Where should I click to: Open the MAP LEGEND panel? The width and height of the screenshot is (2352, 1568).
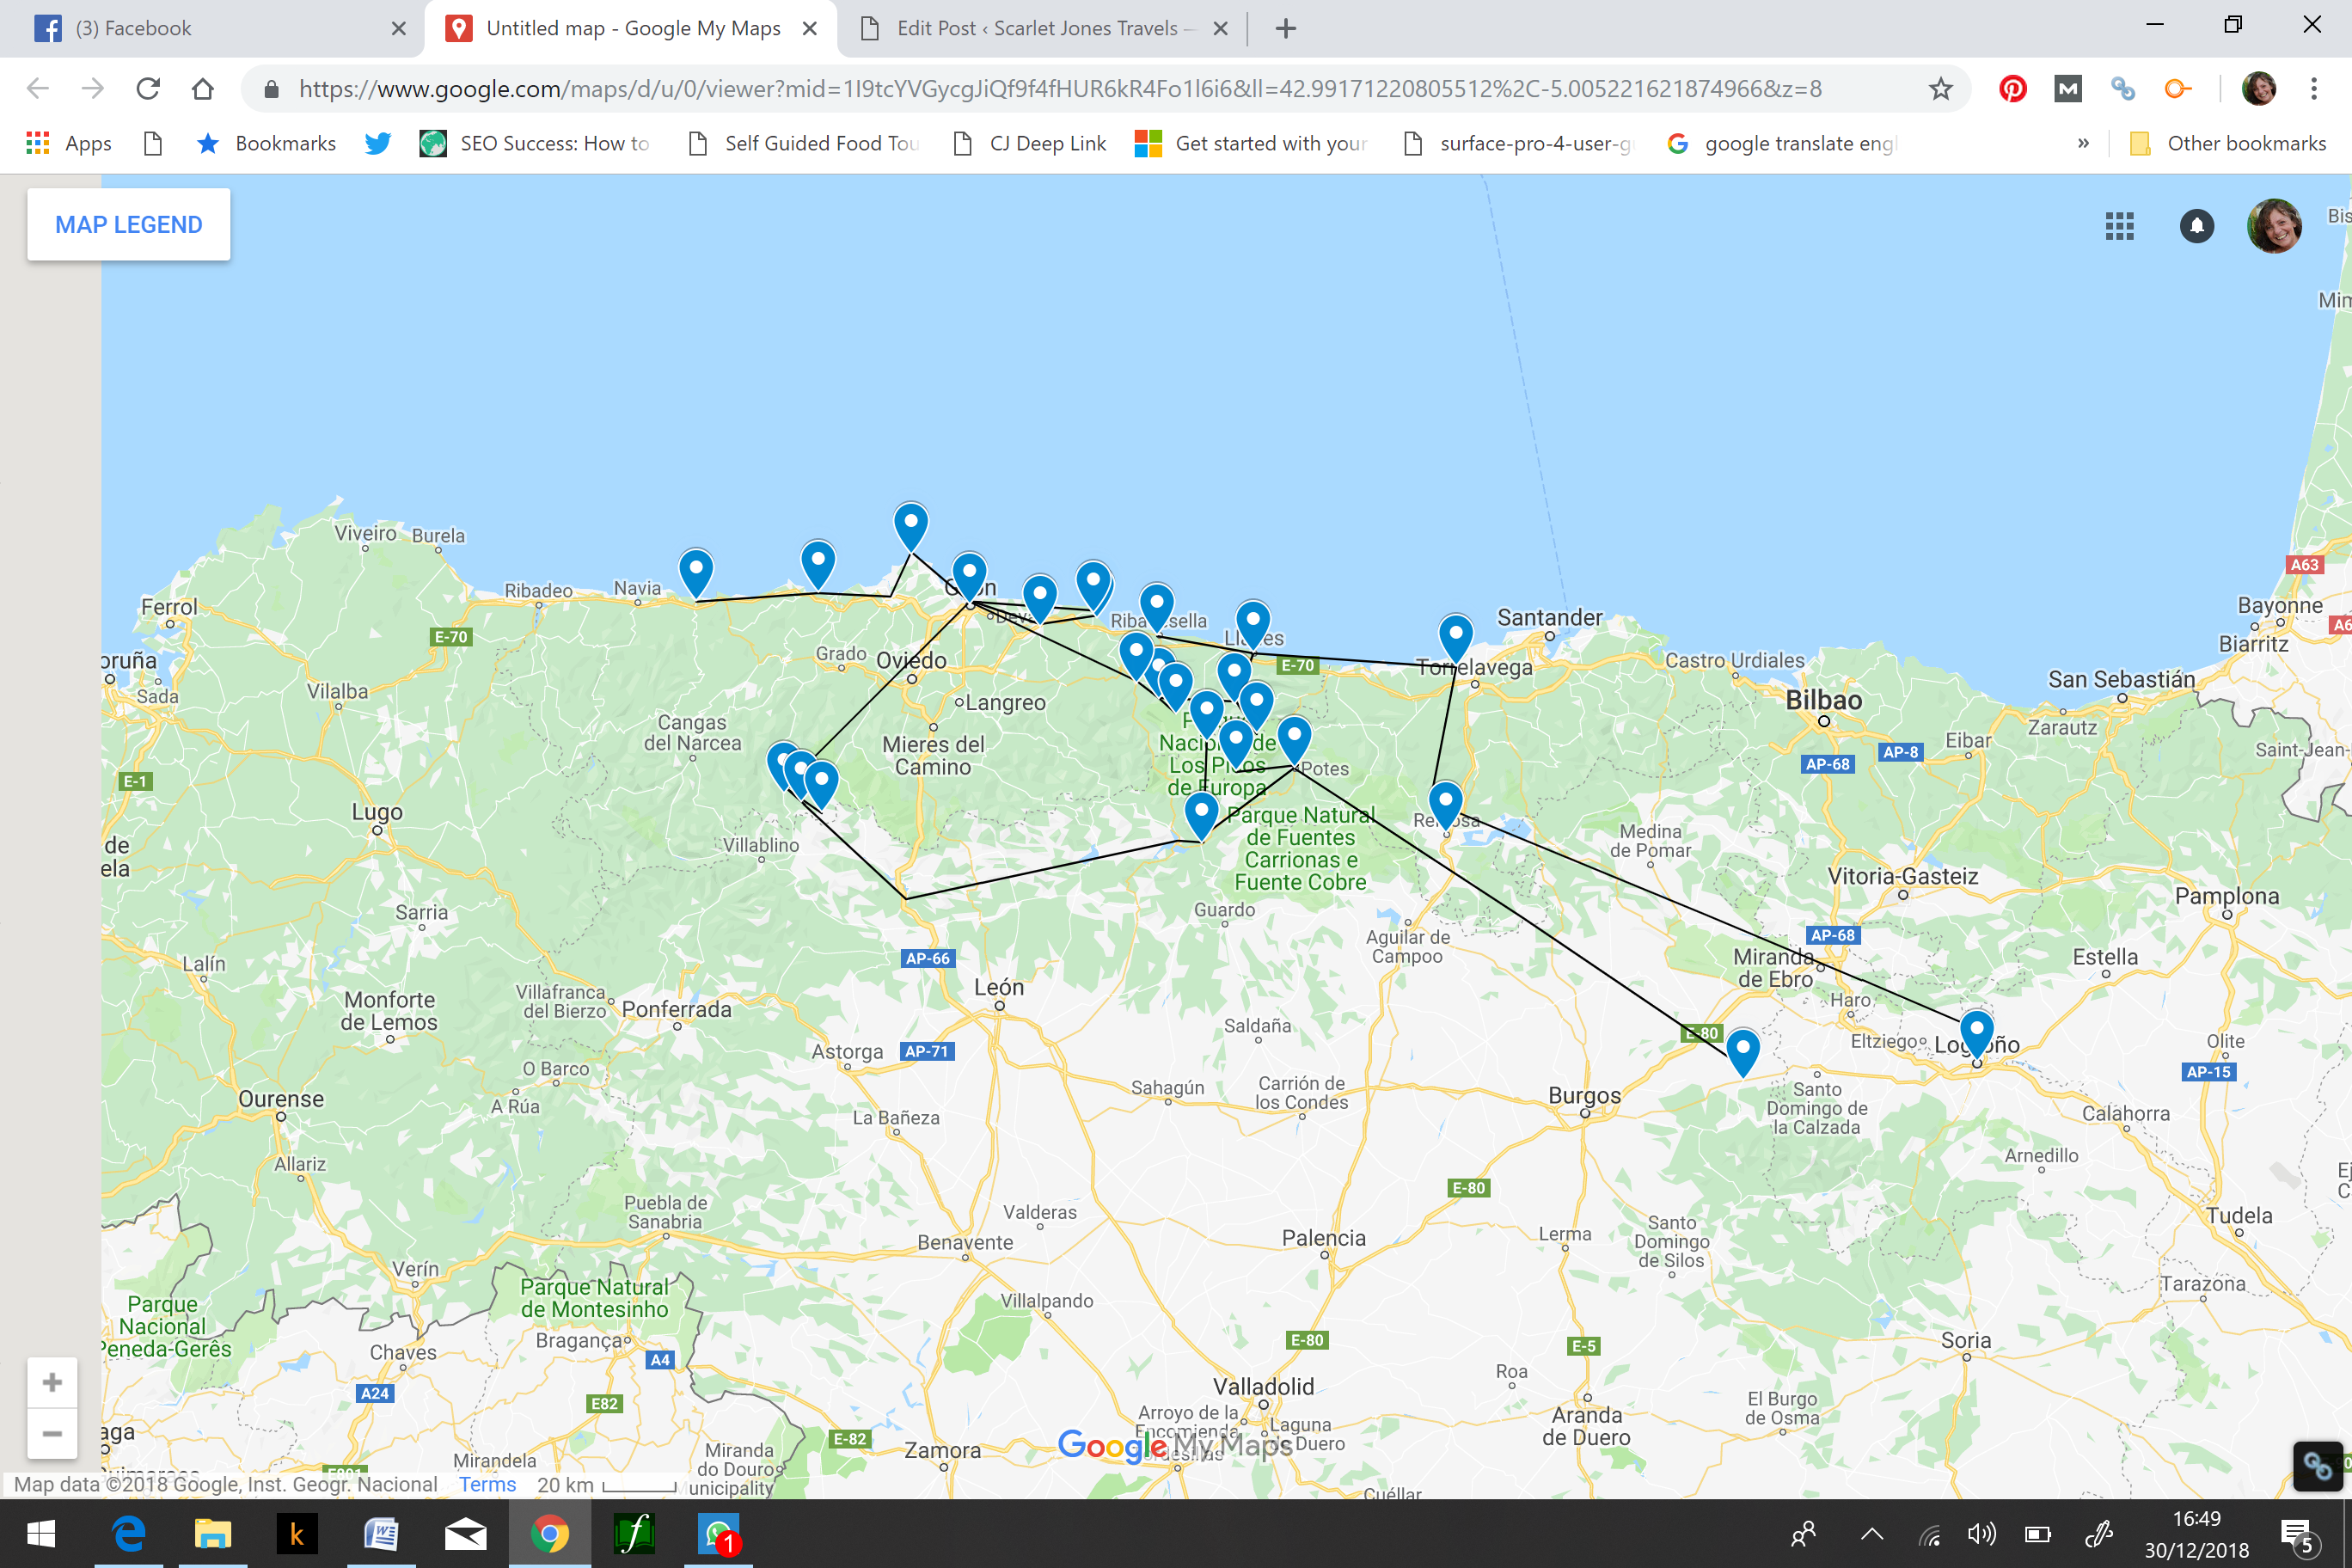coord(128,225)
